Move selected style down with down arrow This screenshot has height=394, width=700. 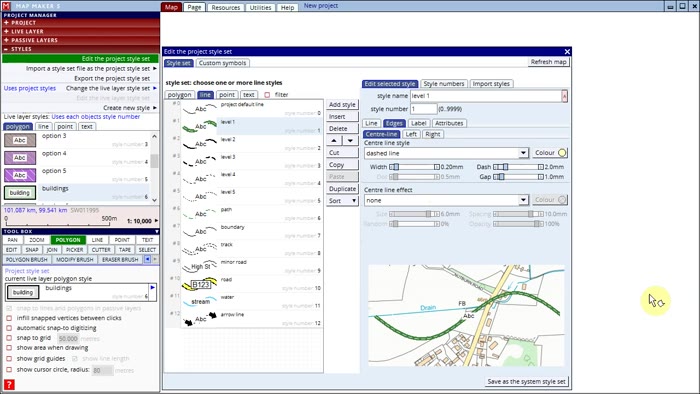pyautogui.click(x=350, y=141)
